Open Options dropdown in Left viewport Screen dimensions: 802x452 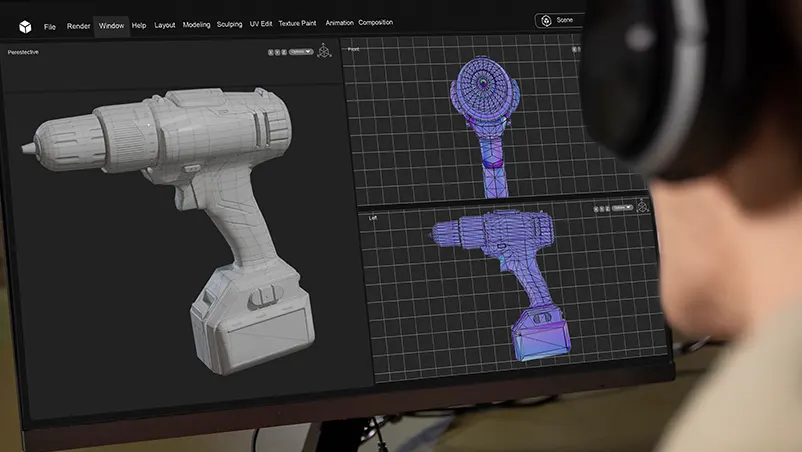622,208
